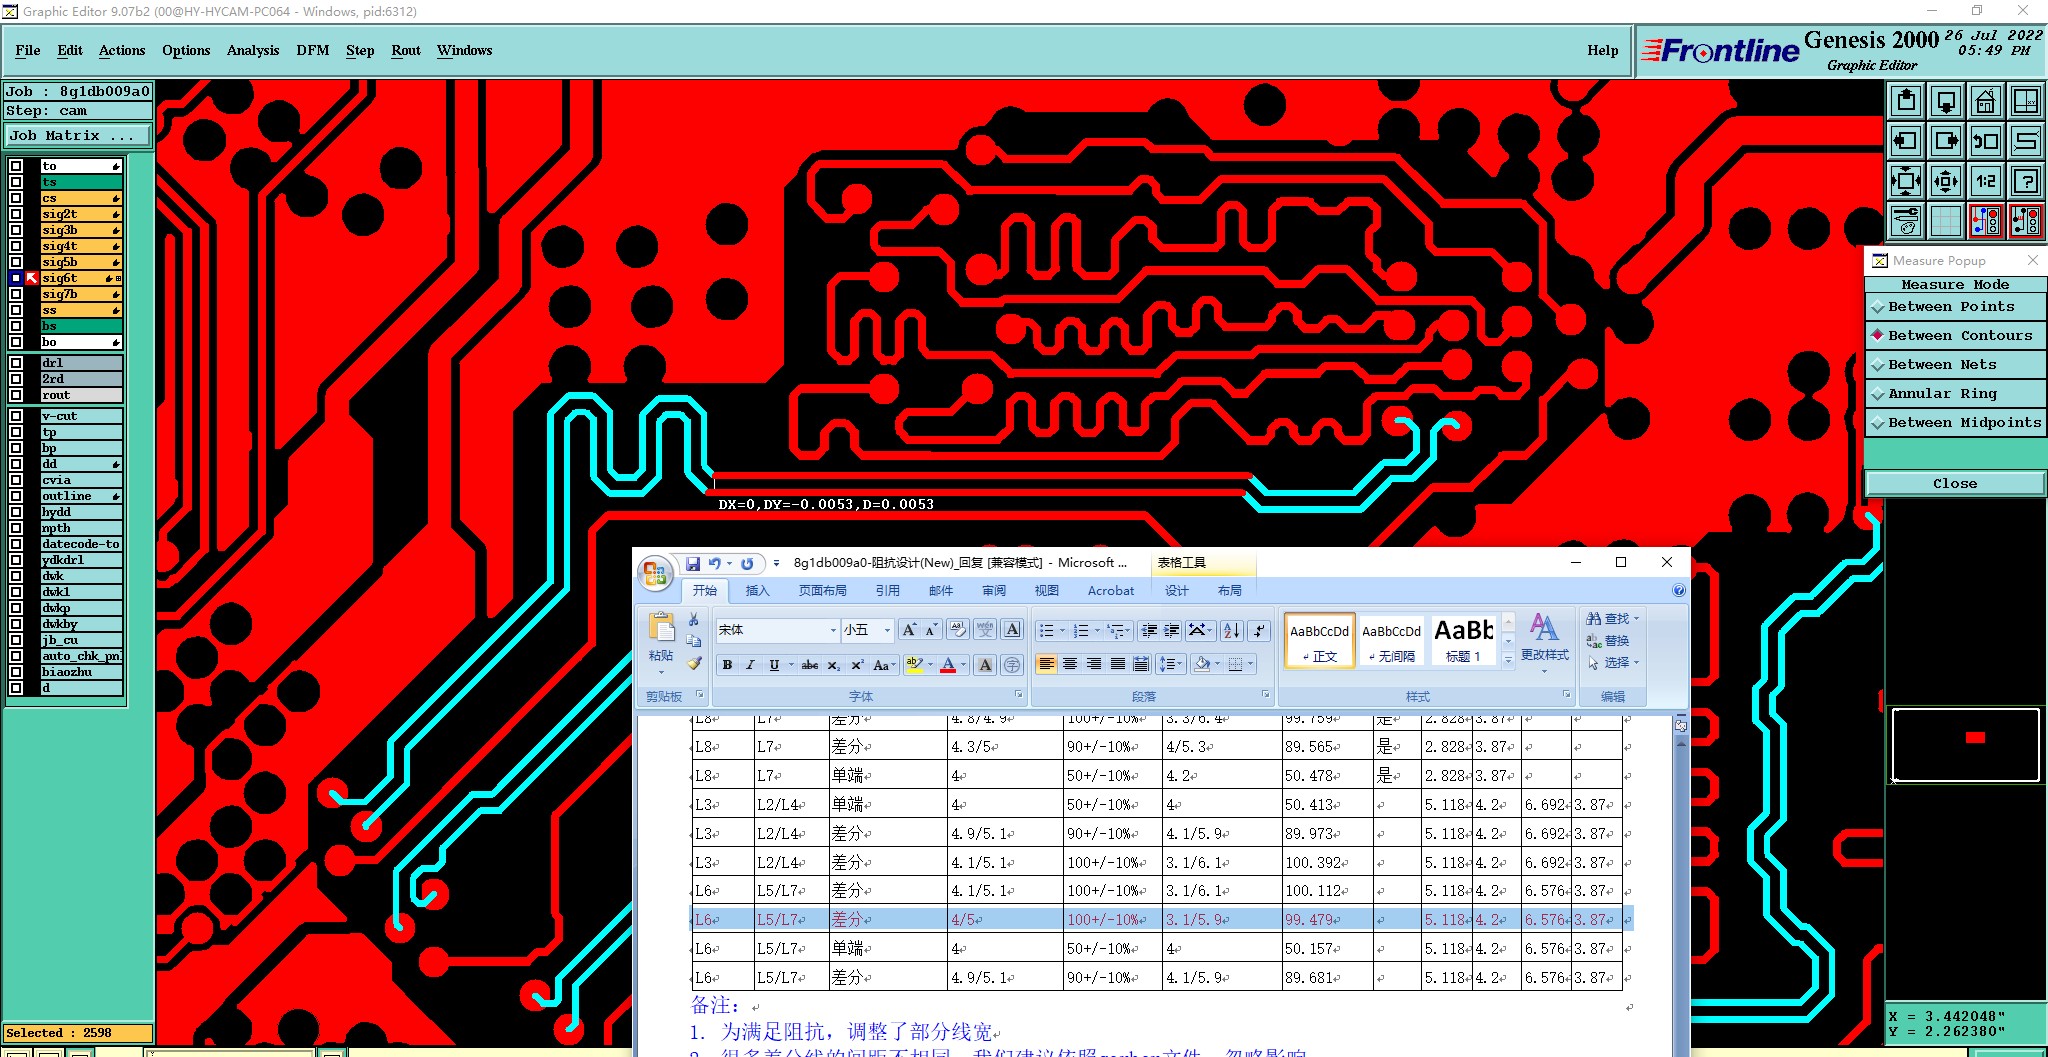This screenshot has height=1057, width=2048.
Task: Click the black net measure traffic-light icon
Action: pyautogui.click(x=2025, y=221)
